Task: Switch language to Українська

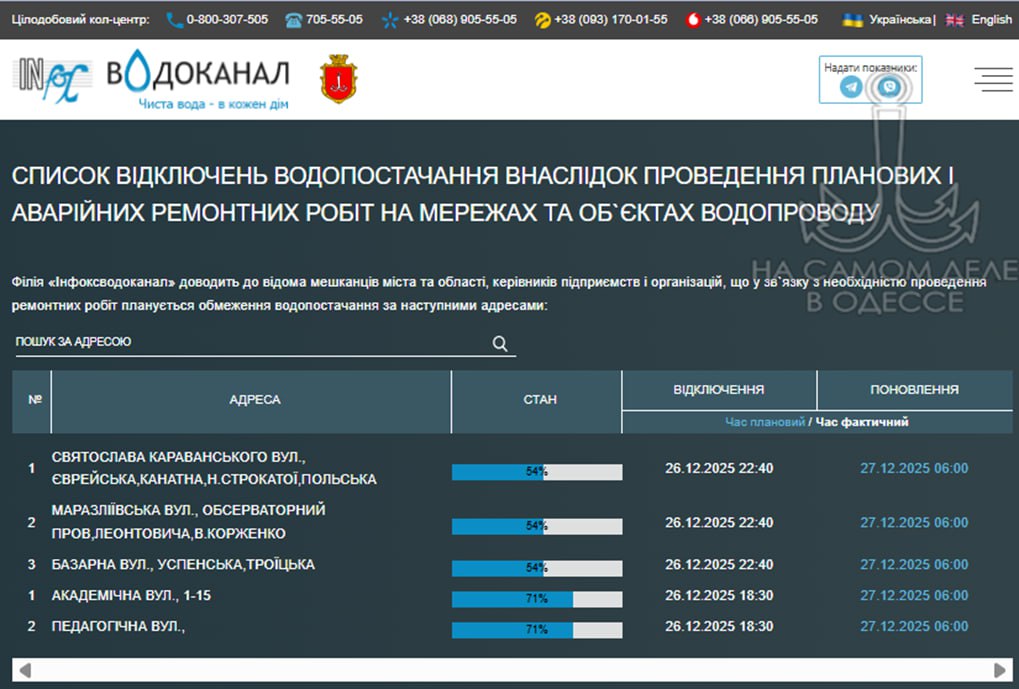Action: (x=900, y=19)
